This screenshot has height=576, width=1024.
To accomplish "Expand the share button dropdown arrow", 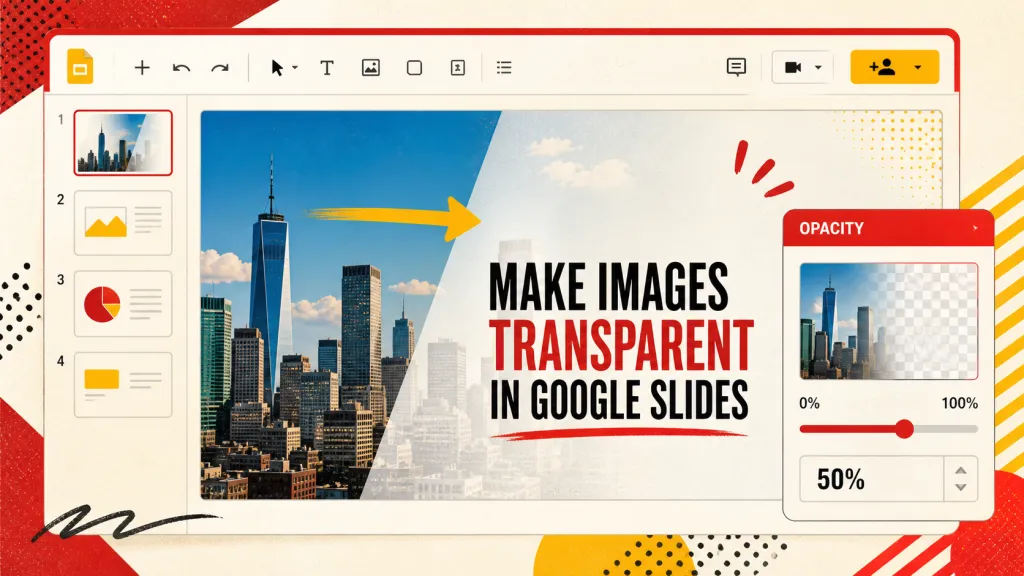I will (918, 67).
